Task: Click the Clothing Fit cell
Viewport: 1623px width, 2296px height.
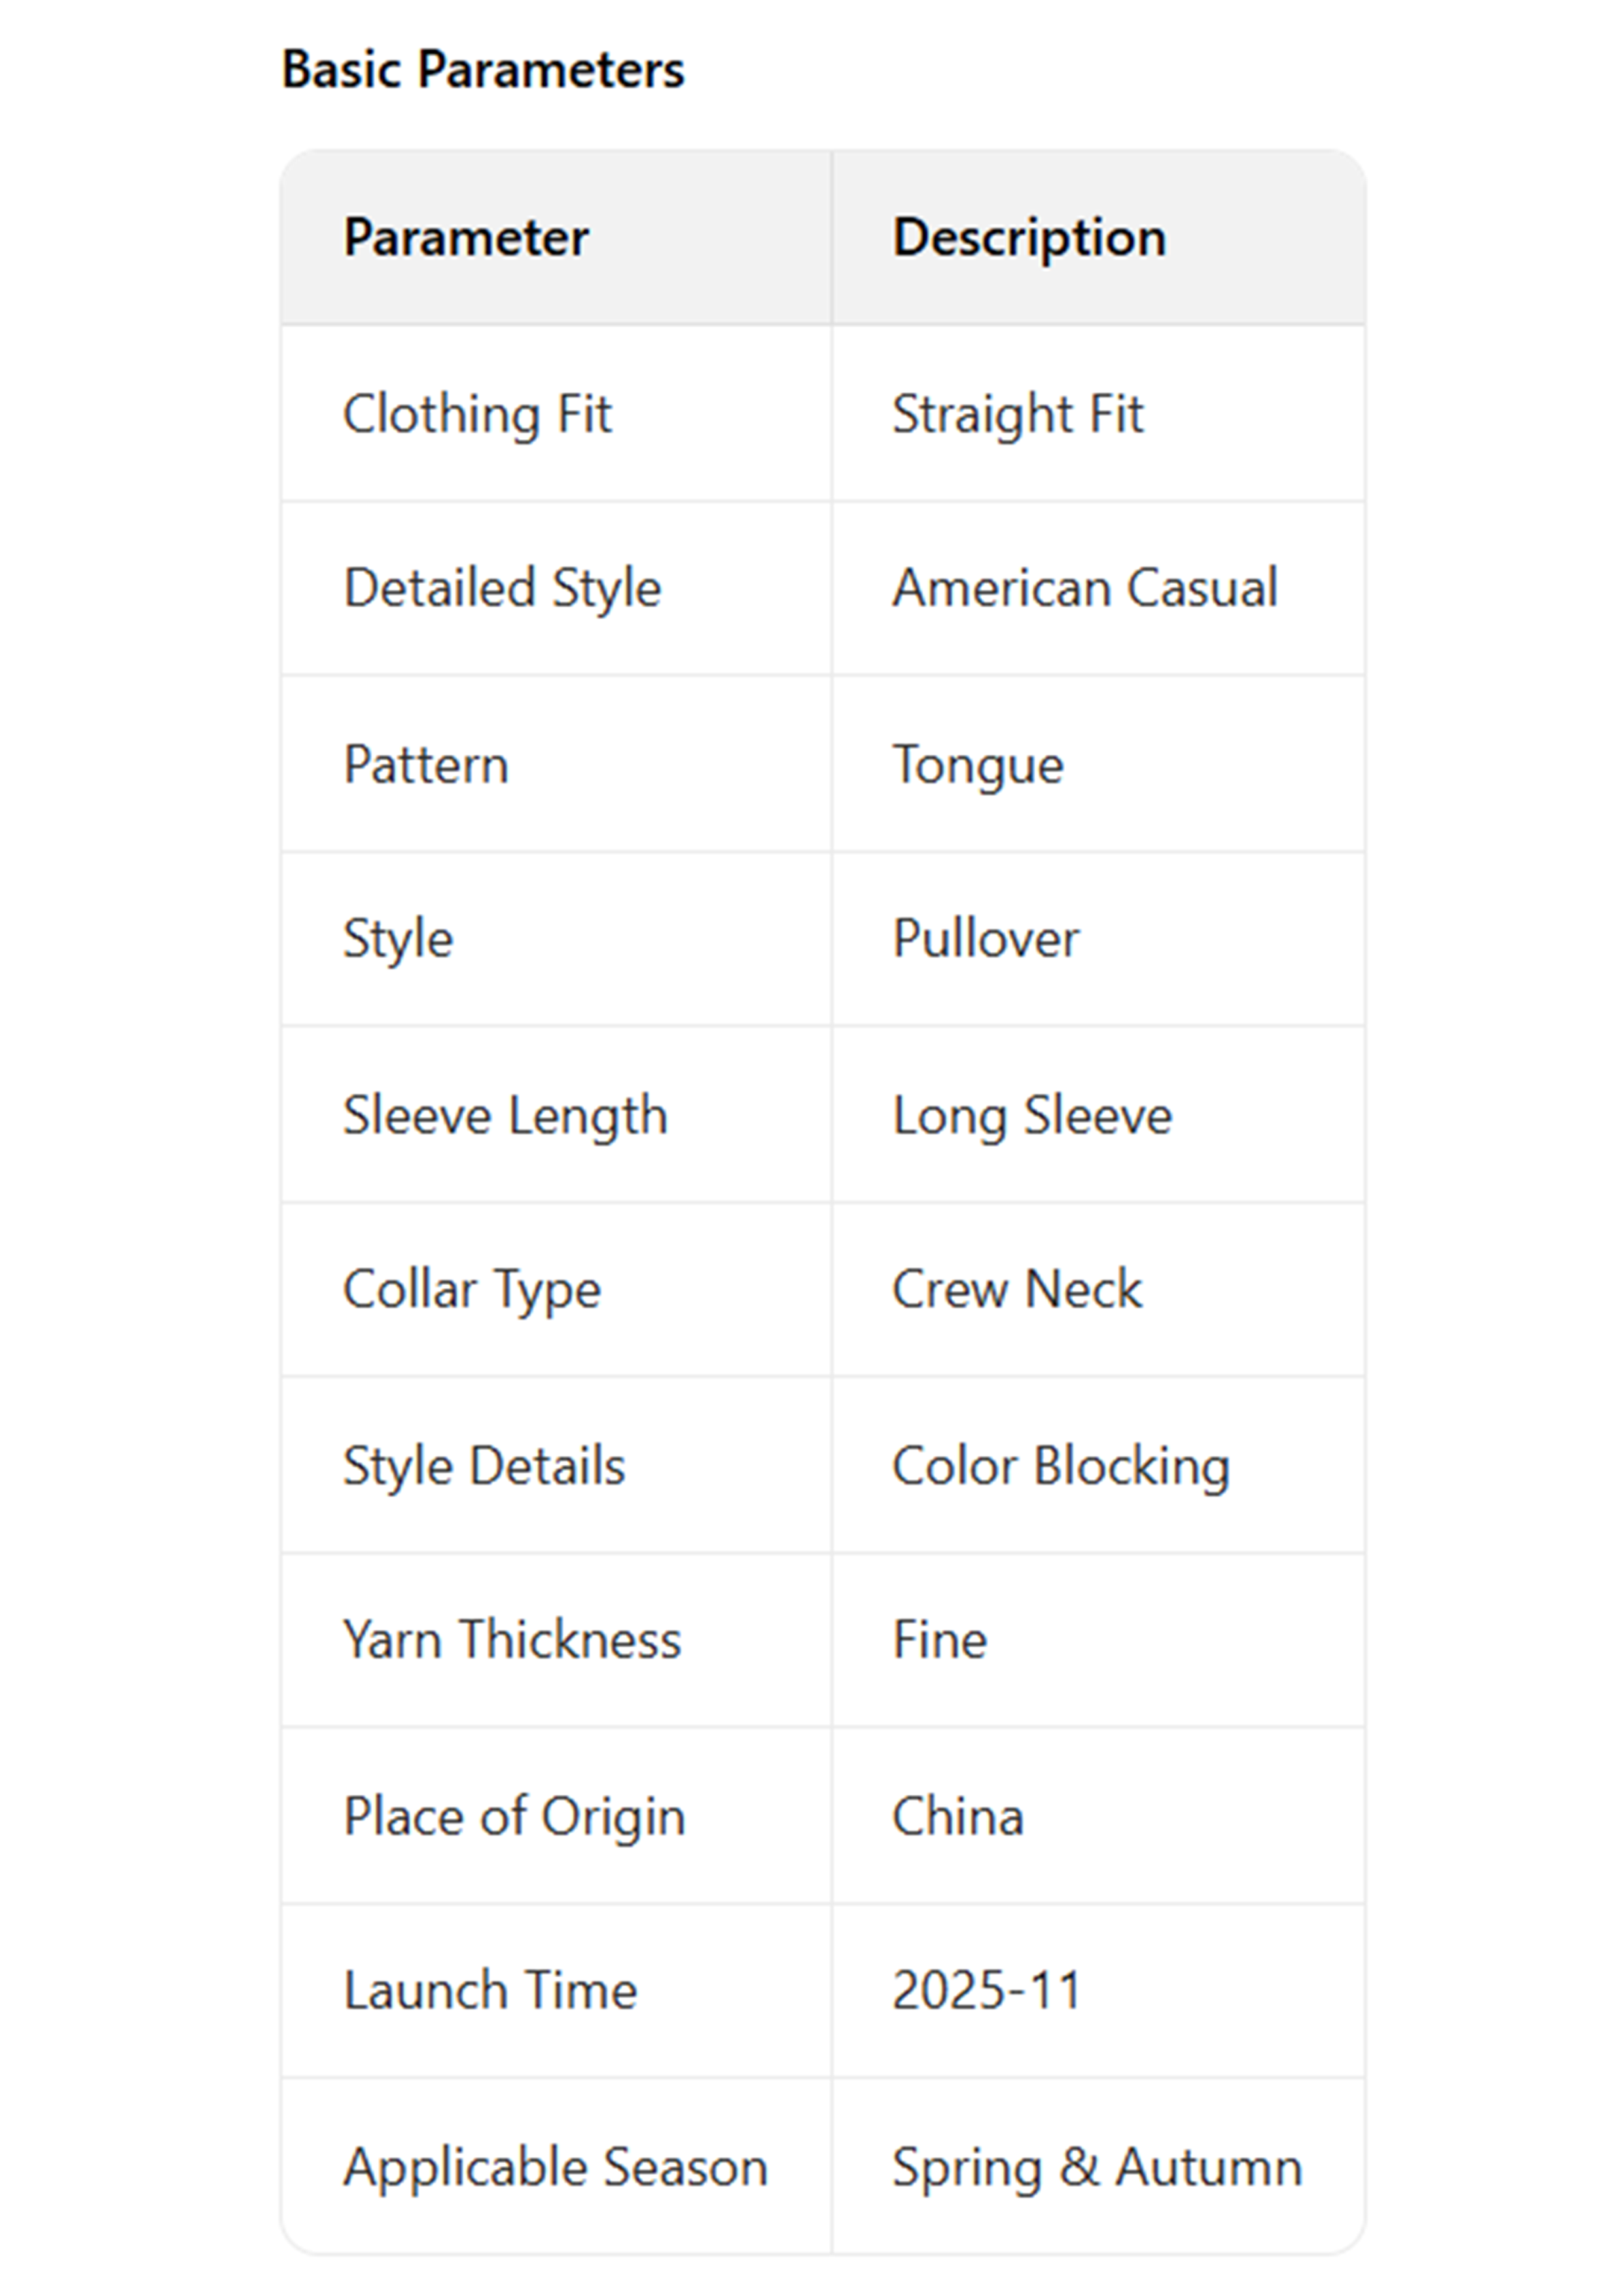Action: pyautogui.click(x=477, y=414)
